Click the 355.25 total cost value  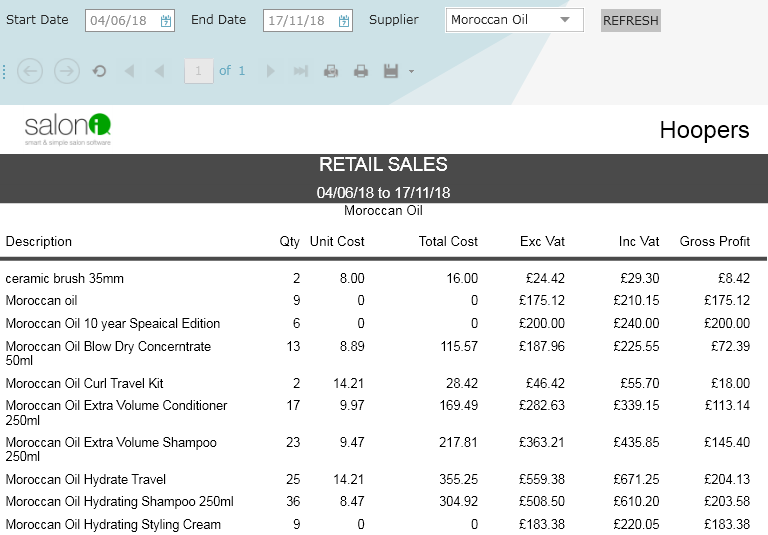tap(458, 479)
